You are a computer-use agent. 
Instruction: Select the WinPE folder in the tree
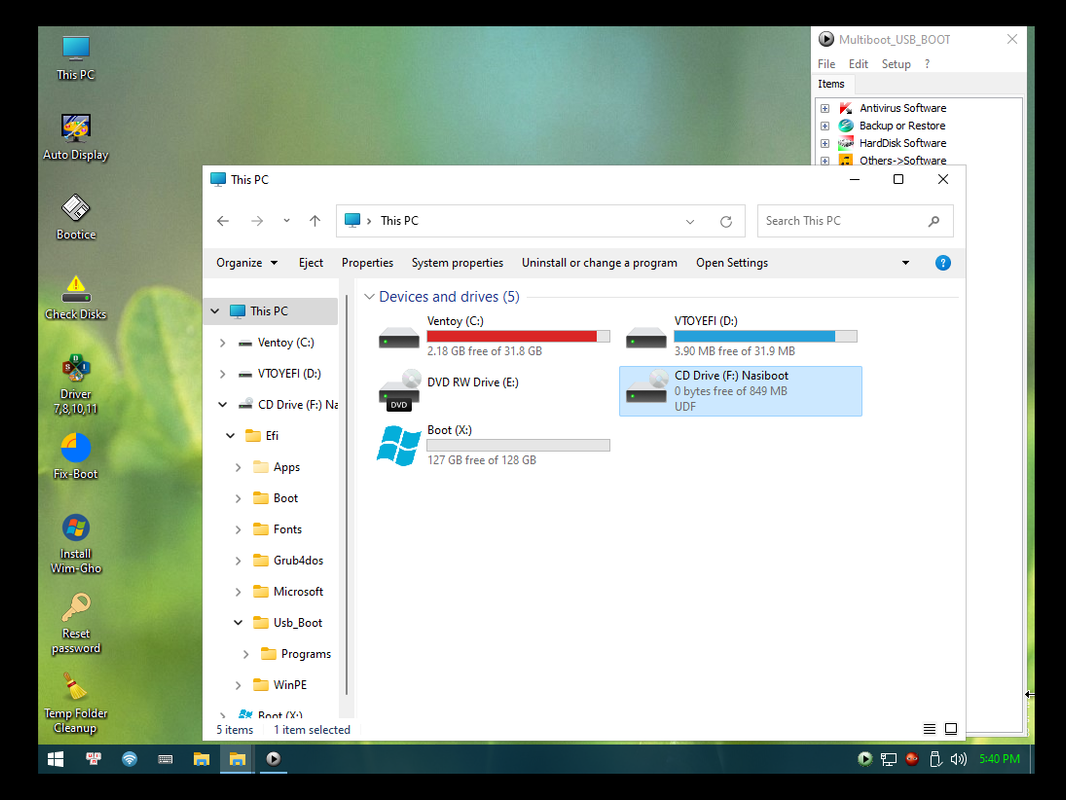coord(290,685)
